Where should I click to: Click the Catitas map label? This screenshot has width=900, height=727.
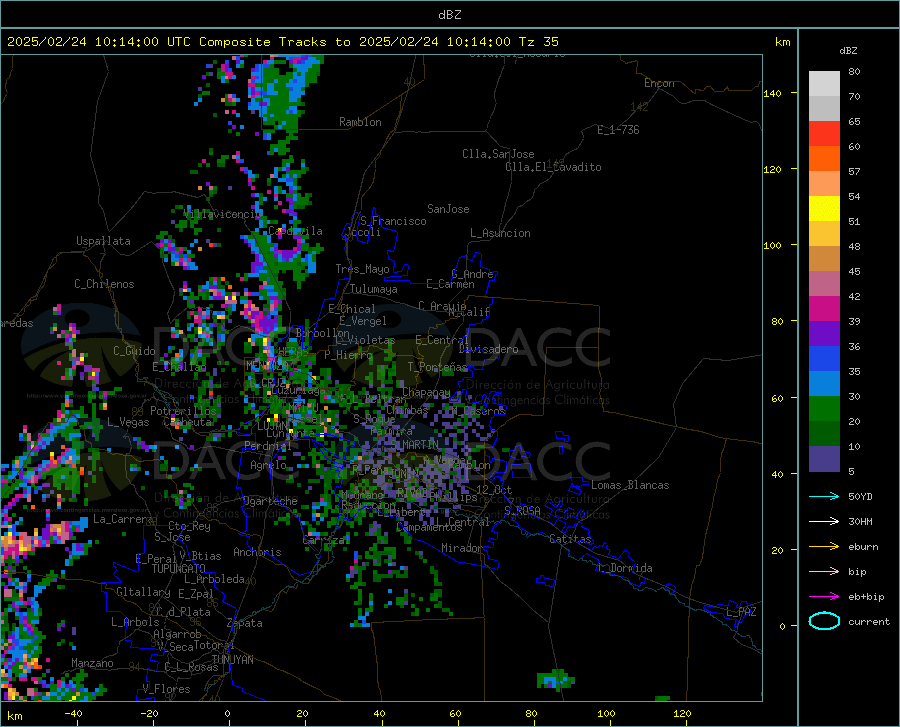[x=571, y=539]
